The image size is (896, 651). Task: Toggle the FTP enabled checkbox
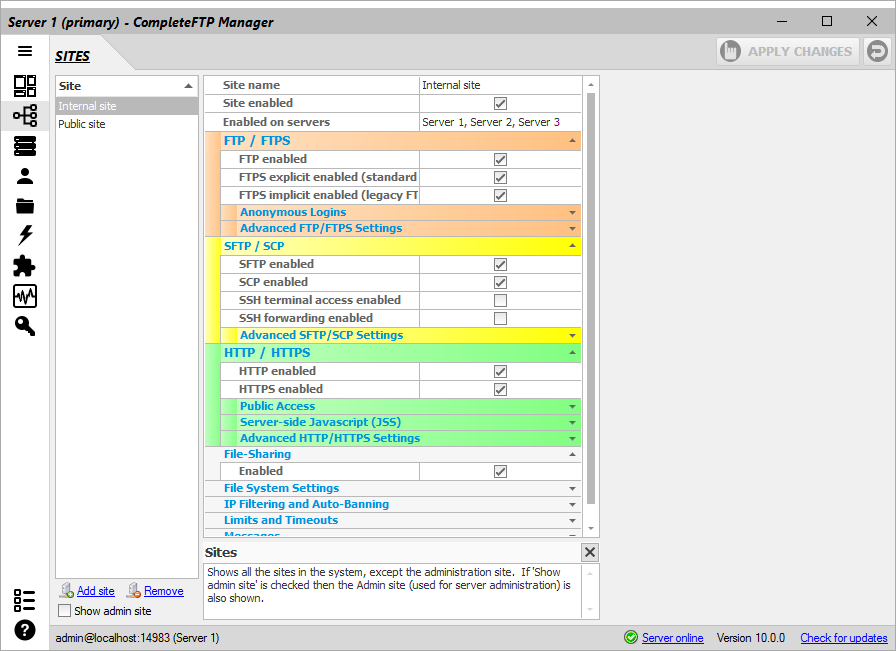[500, 159]
